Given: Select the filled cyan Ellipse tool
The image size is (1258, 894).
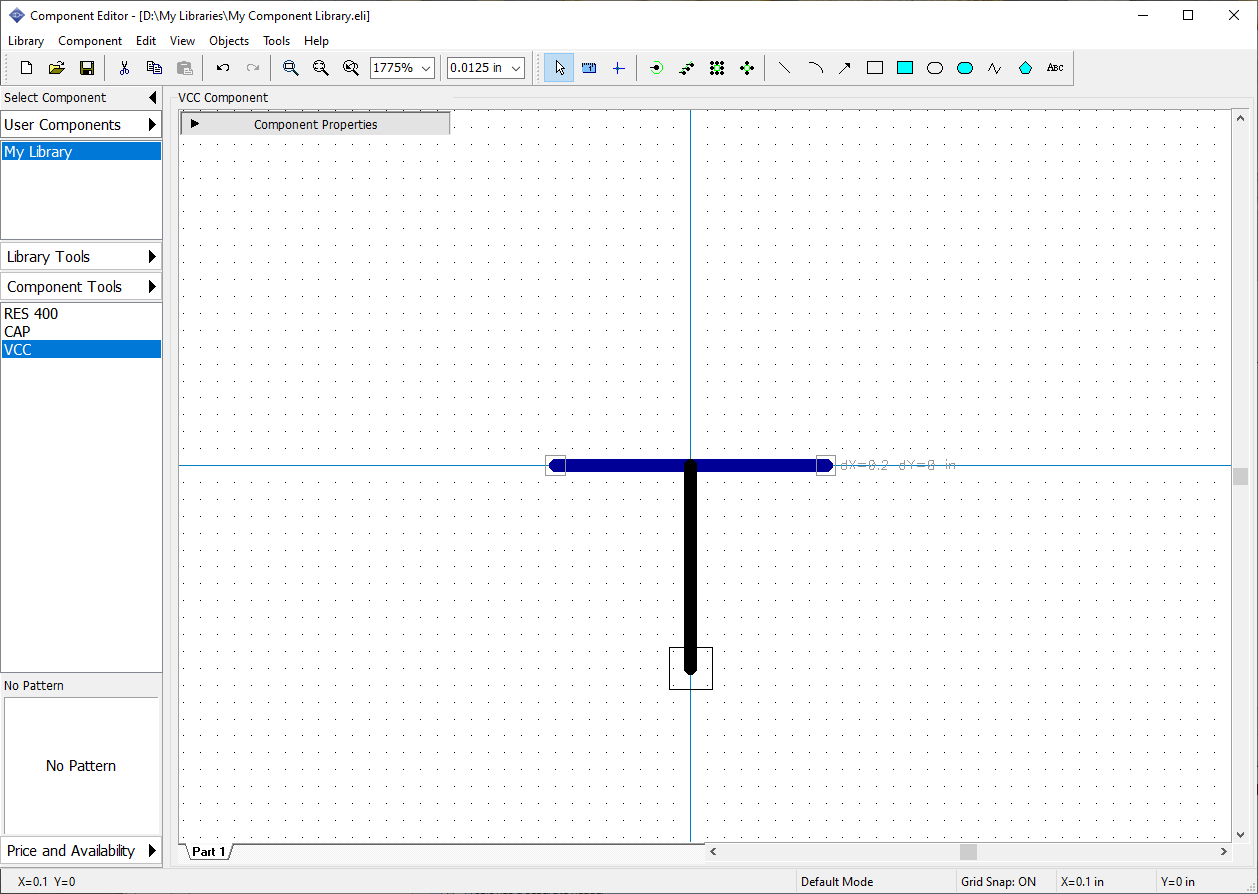Looking at the screenshot, I should 965,68.
